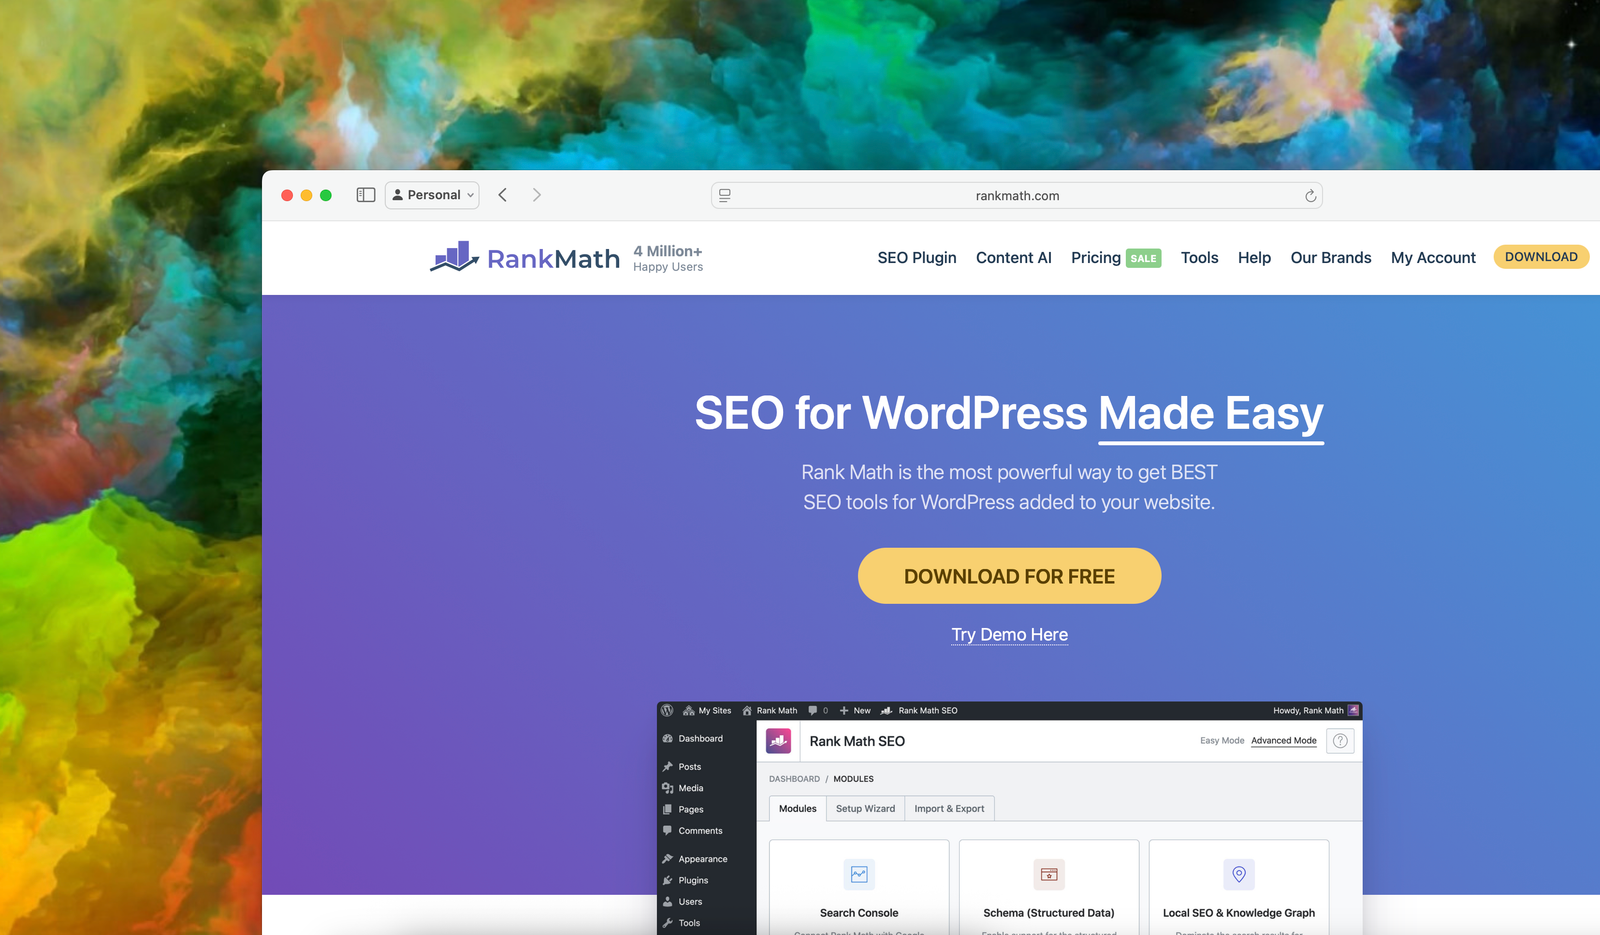The height and width of the screenshot is (935, 1600).
Task: Open the Pricing menu item
Action: tap(1096, 258)
